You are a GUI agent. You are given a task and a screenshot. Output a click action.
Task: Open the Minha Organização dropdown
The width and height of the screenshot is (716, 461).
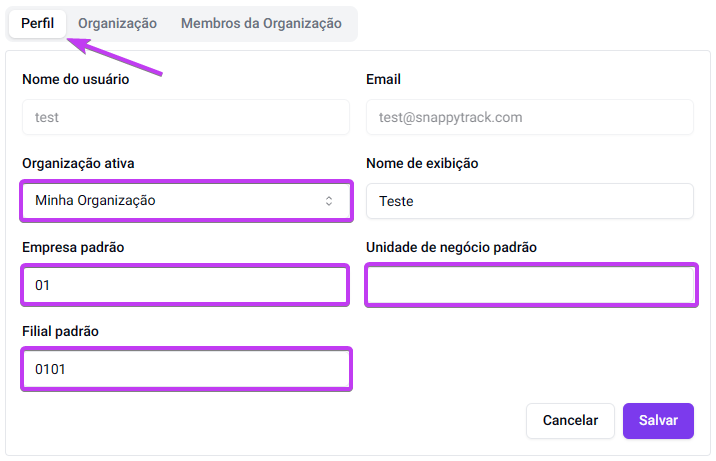coord(185,201)
